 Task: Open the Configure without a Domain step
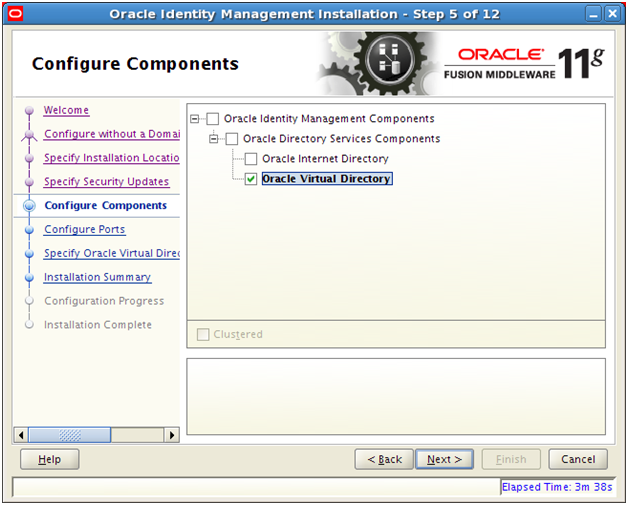[112, 134]
